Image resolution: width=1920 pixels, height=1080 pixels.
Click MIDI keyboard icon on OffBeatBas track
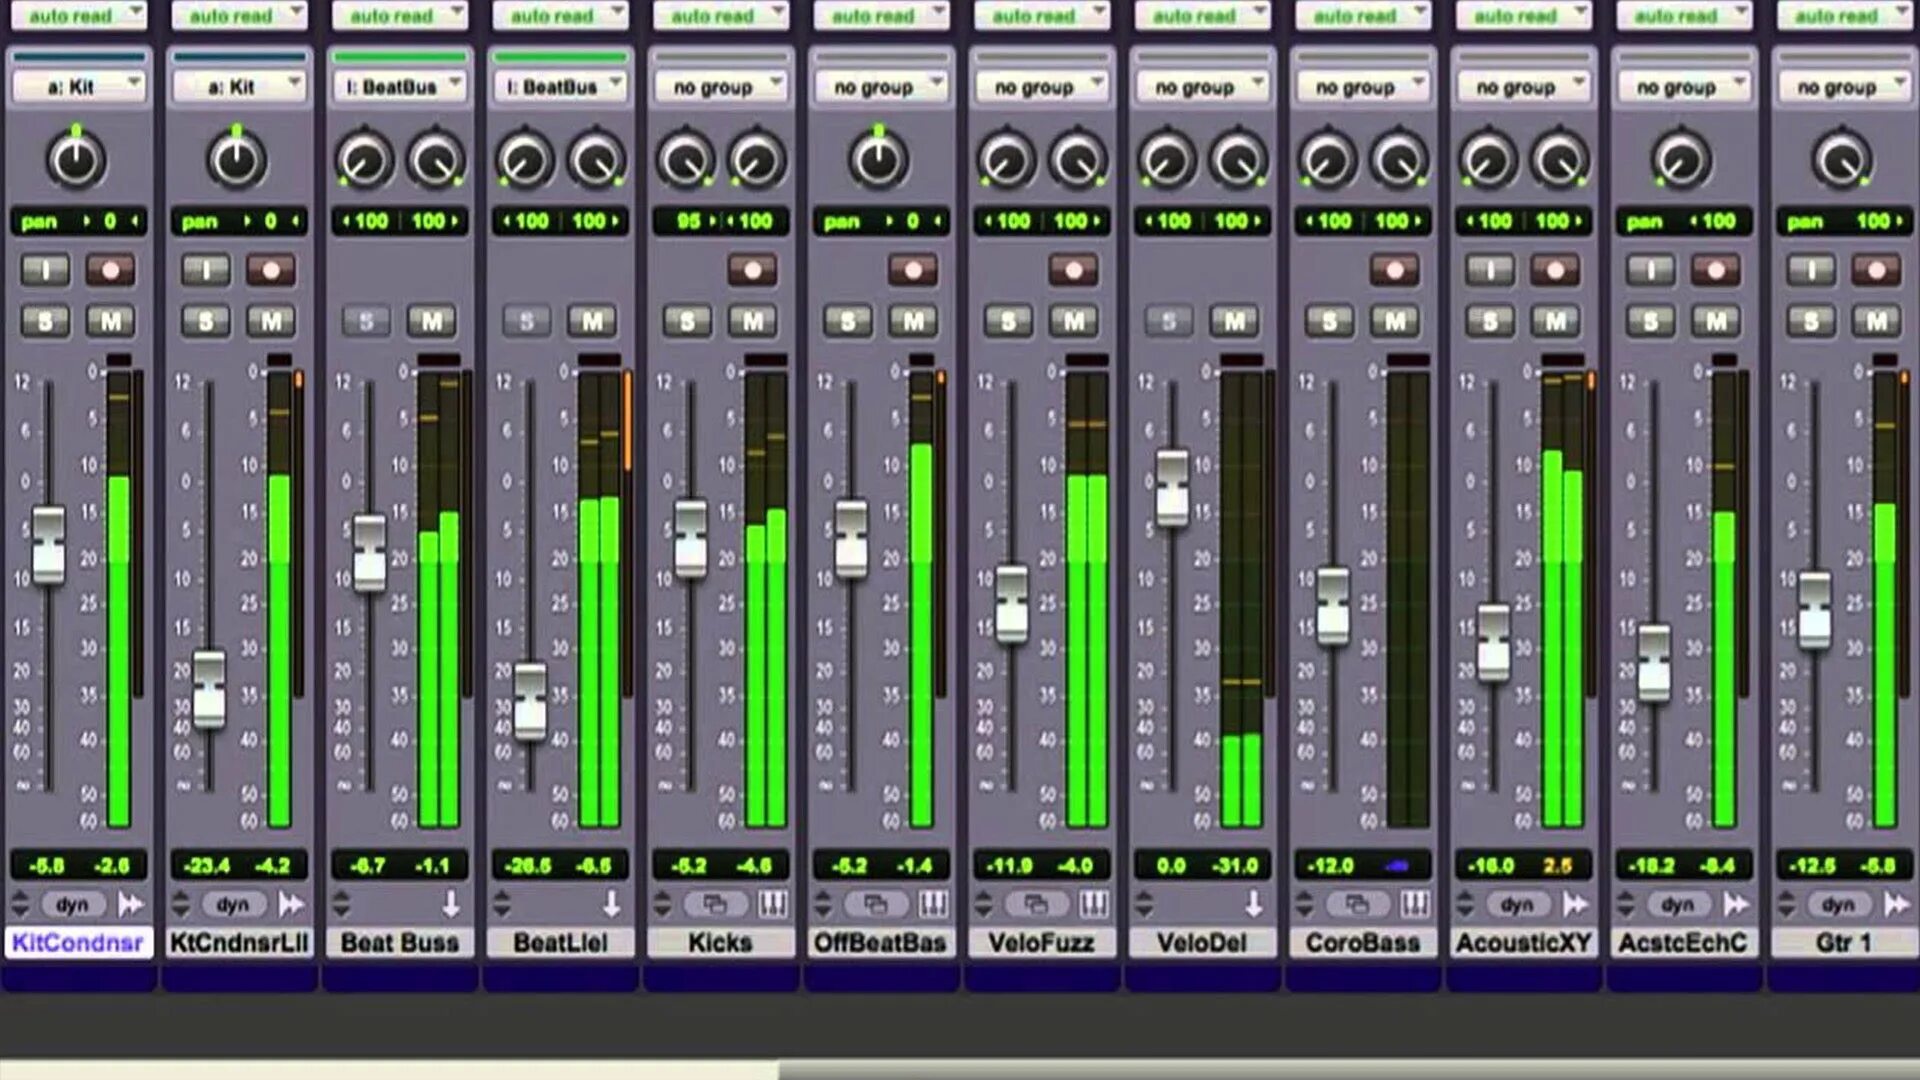coord(933,905)
